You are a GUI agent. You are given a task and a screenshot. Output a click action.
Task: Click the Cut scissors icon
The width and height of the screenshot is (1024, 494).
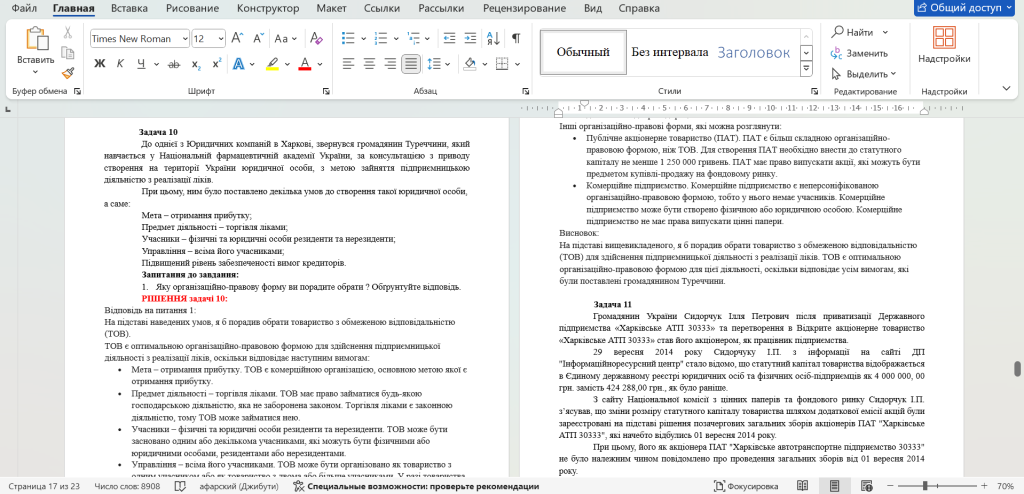pyautogui.click(x=68, y=32)
